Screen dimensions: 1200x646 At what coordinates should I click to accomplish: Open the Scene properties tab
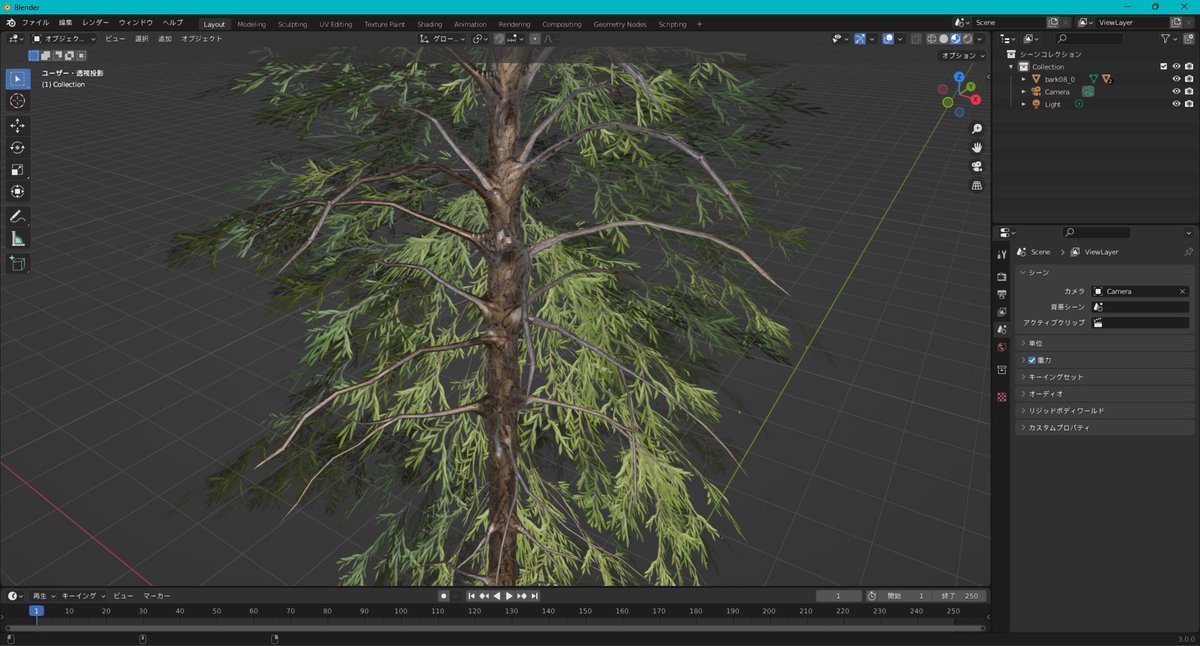pos(1002,329)
